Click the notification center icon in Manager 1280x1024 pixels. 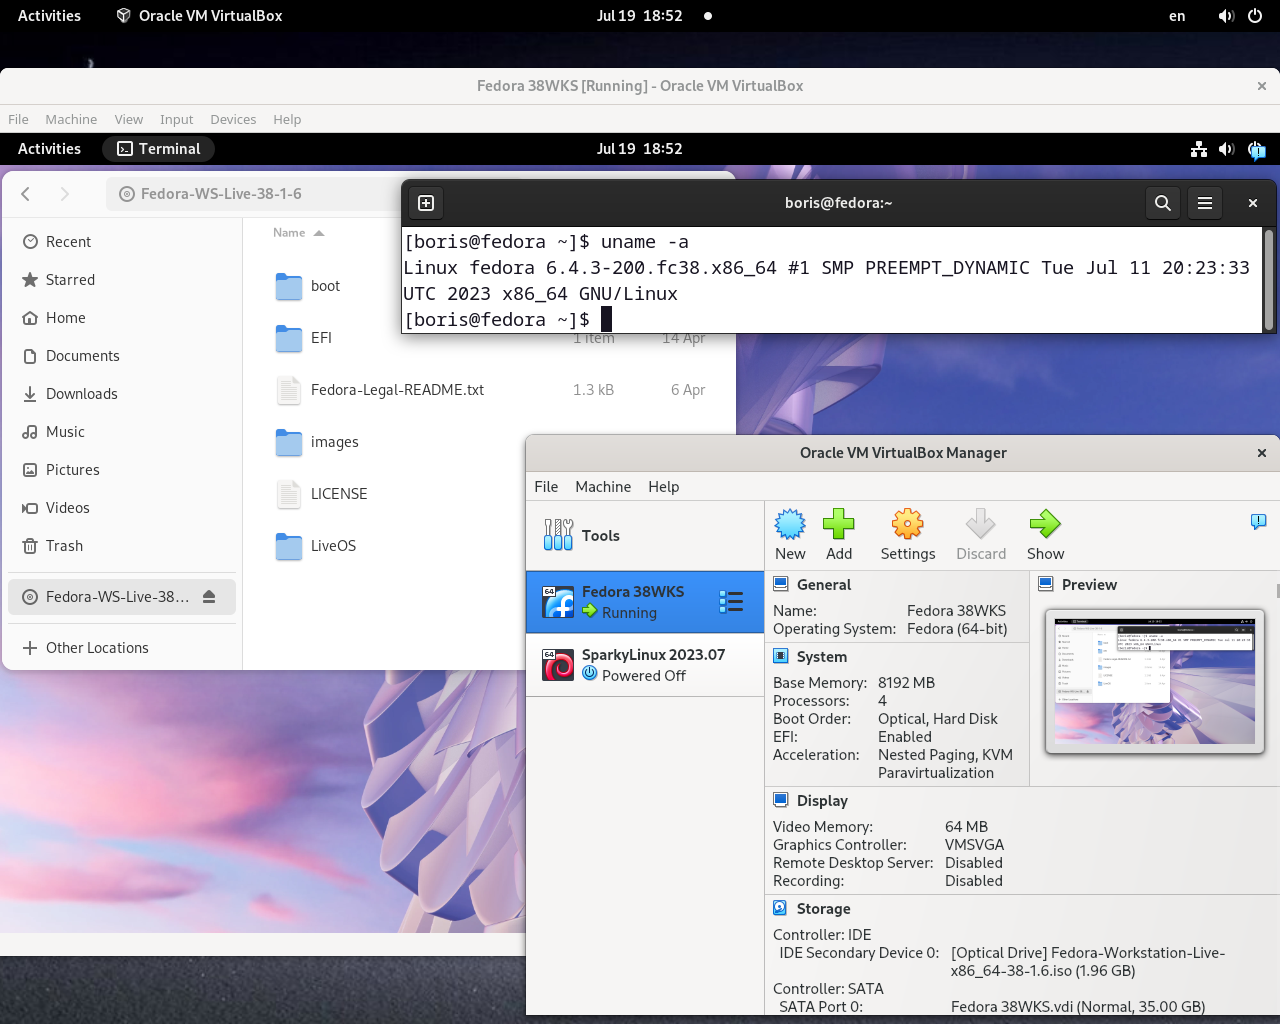[x=1258, y=521]
